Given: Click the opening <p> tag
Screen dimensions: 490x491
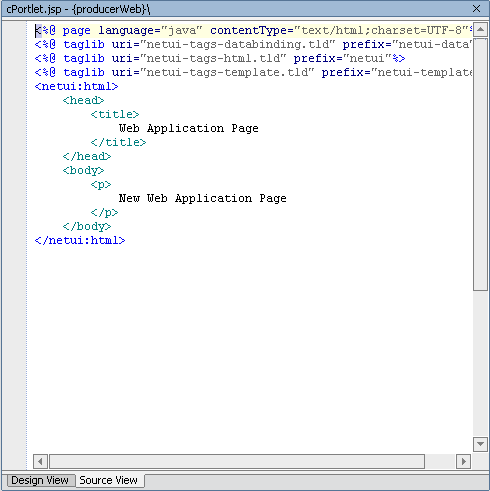Looking at the screenshot, I should pyautogui.click(x=101, y=184).
